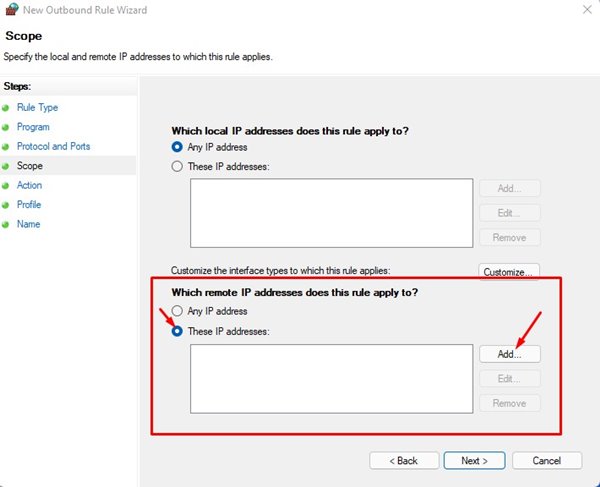The image size is (600, 487).
Task: Click the green bullet beside Rule Type
Action: [x=6, y=108]
